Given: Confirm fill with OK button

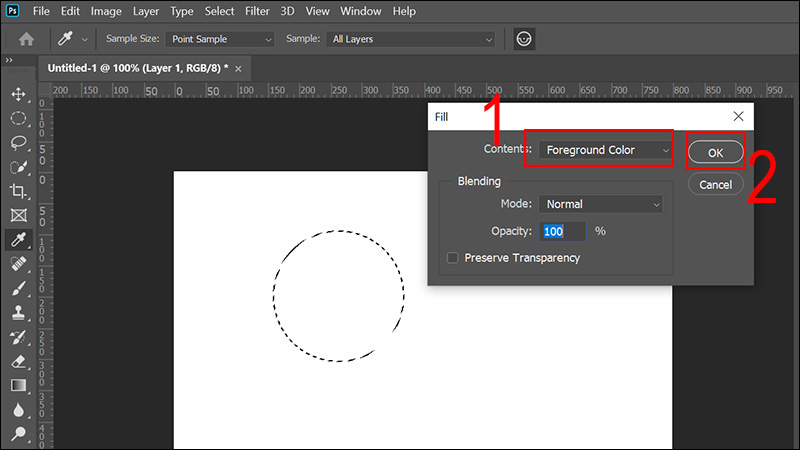Looking at the screenshot, I should pyautogui.click(x=715, y=153).
